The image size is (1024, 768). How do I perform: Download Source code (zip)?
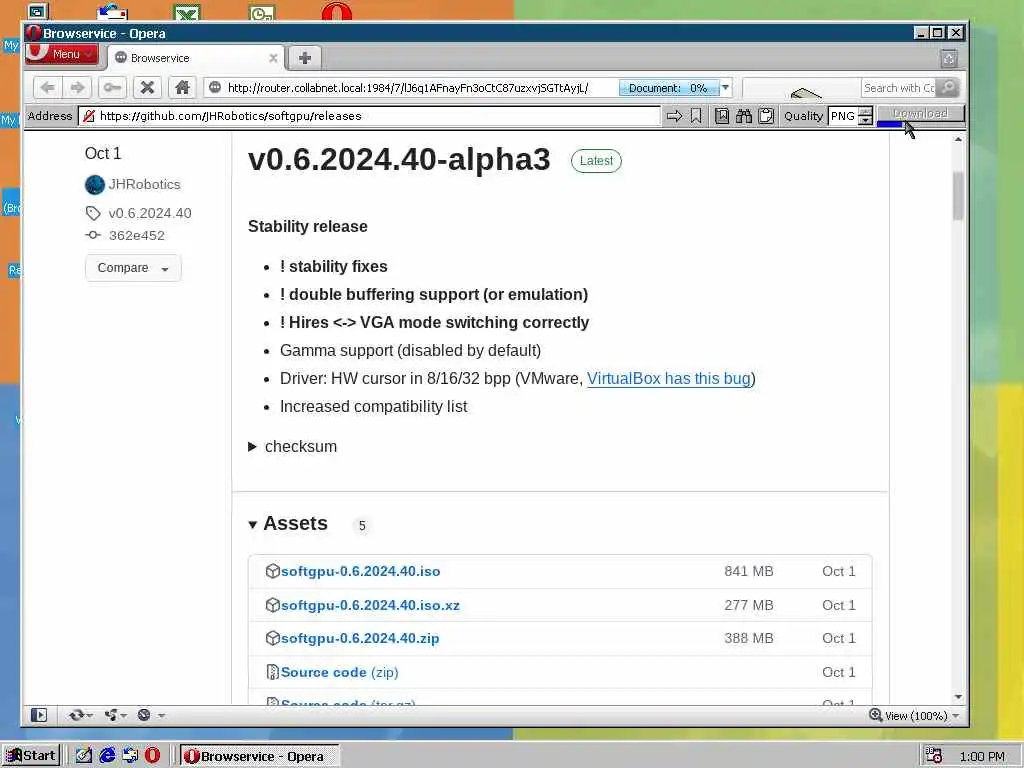pos(340,673)
